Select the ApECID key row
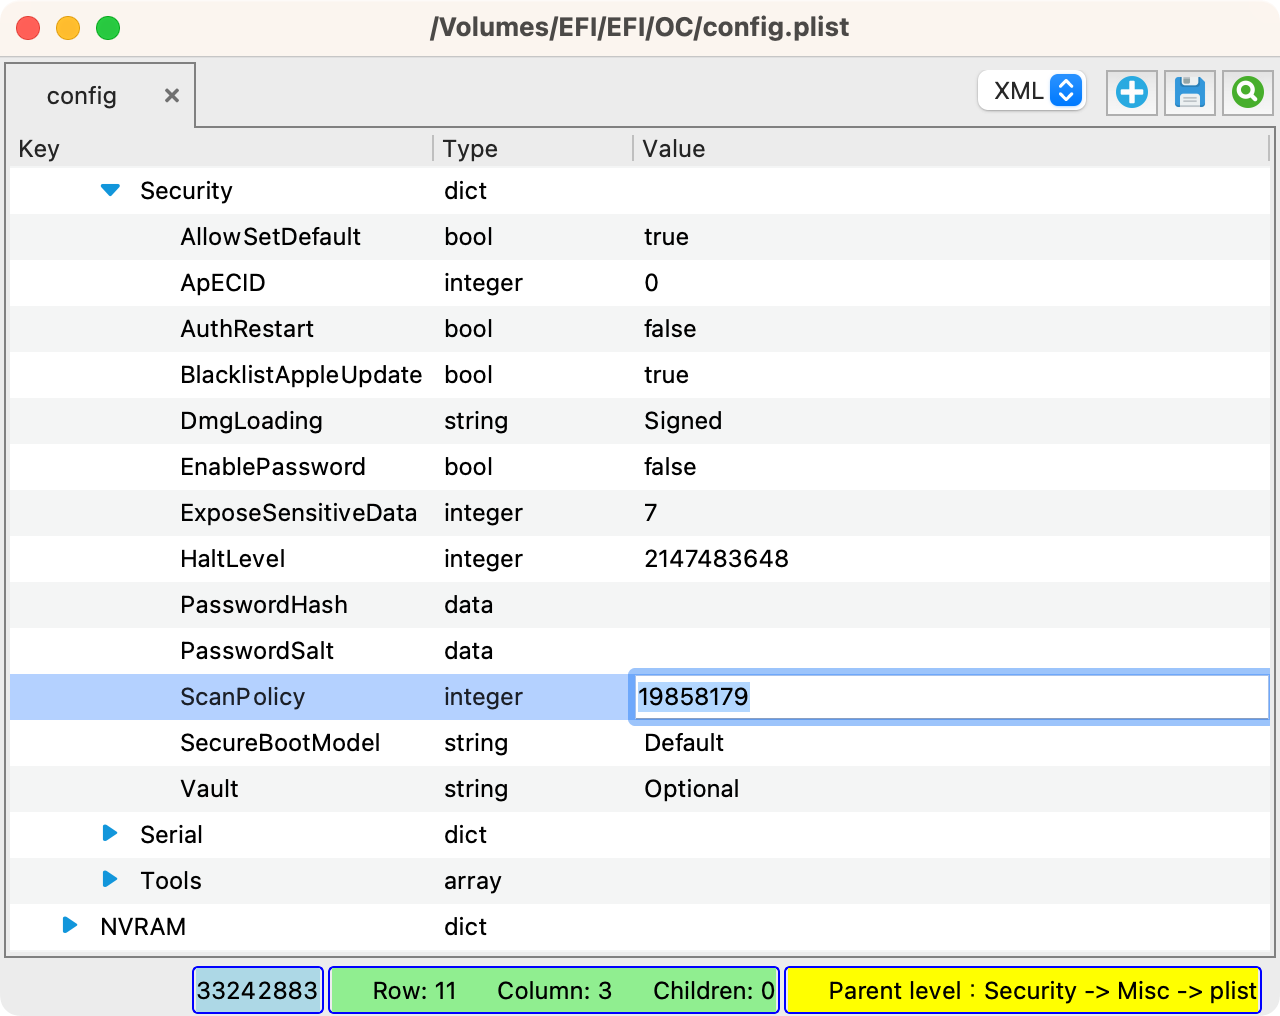 click(x=640, y=283)
